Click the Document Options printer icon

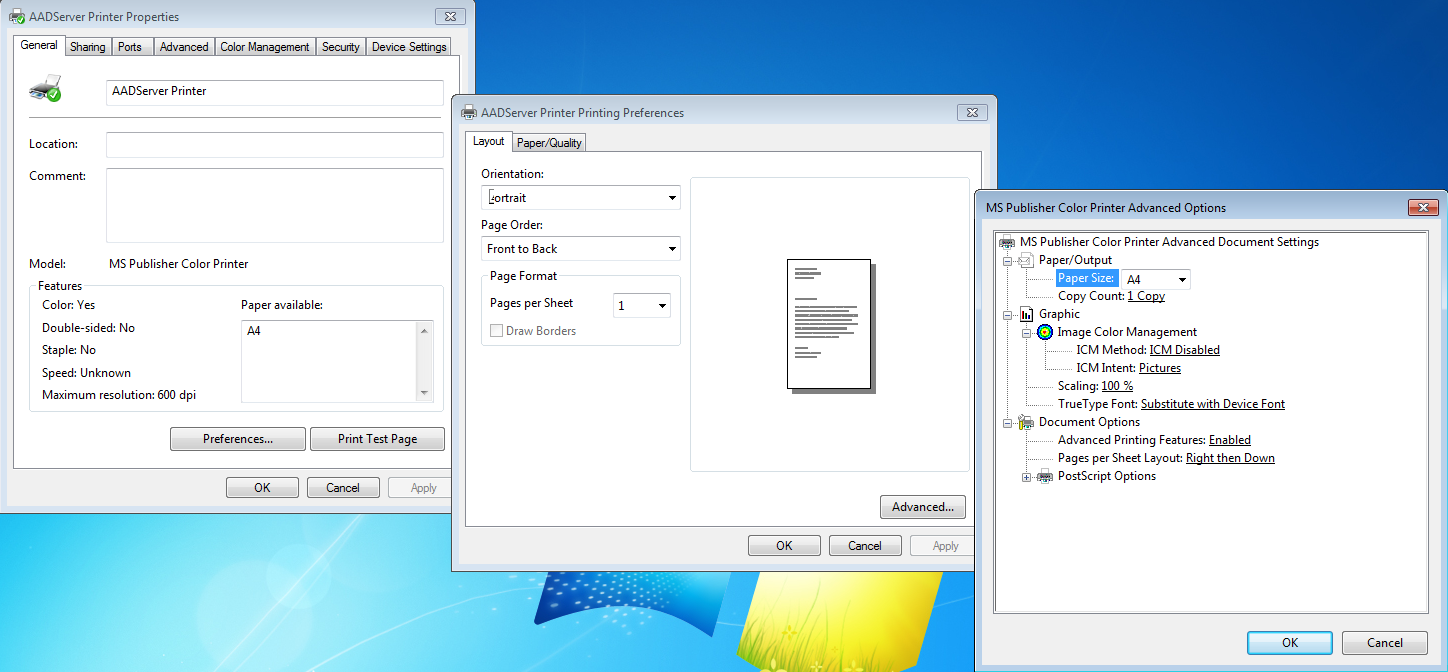coord(1026,422)
